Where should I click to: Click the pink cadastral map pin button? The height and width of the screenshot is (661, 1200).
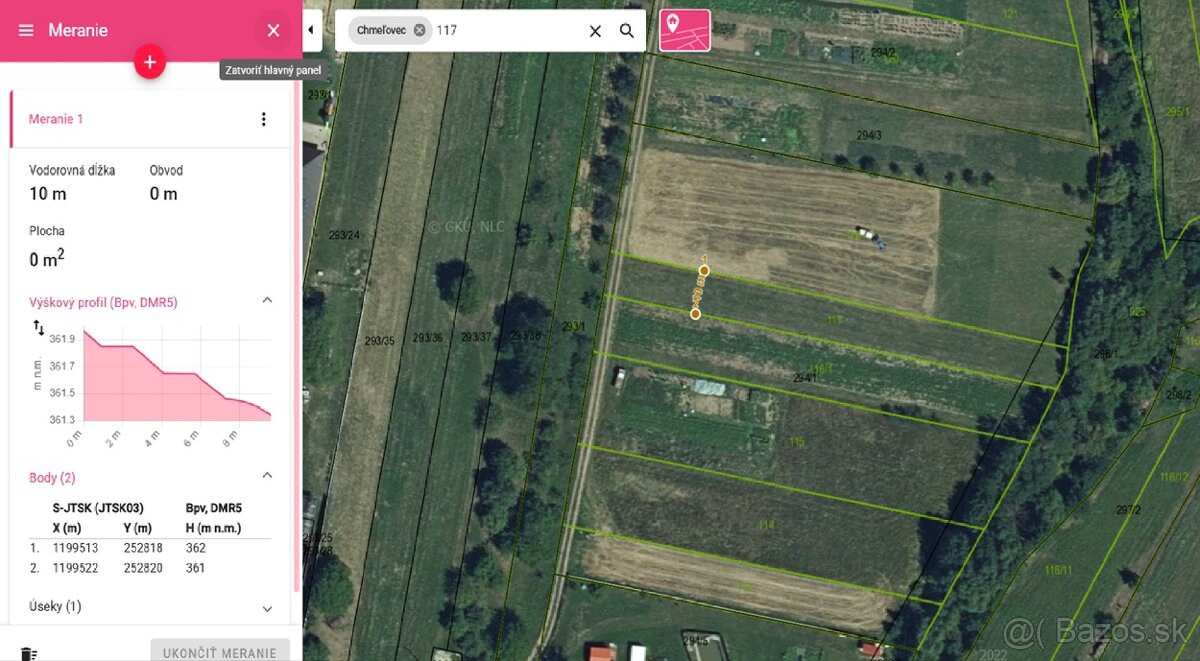coord(685,30)
